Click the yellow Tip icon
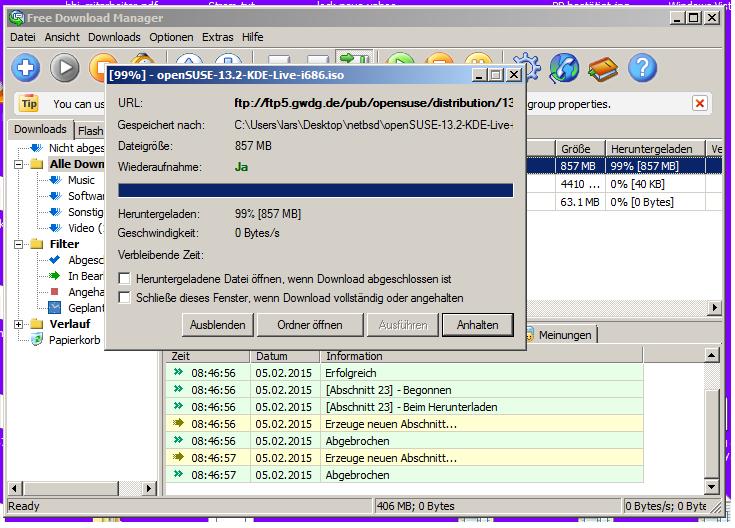This screenshot has width=735, height=528. (x=29, y=104)
